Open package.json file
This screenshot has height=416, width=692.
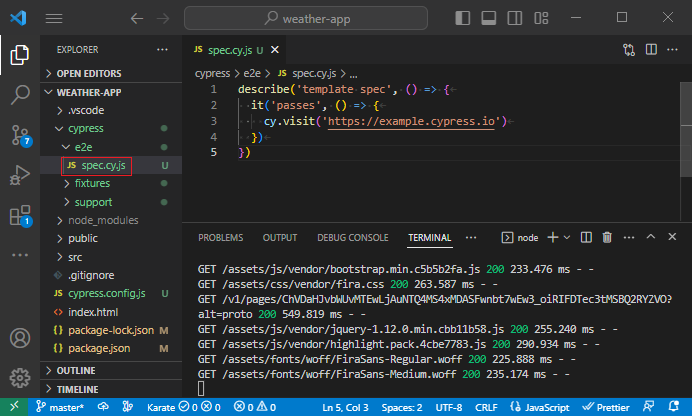click(x=111, y=348)
